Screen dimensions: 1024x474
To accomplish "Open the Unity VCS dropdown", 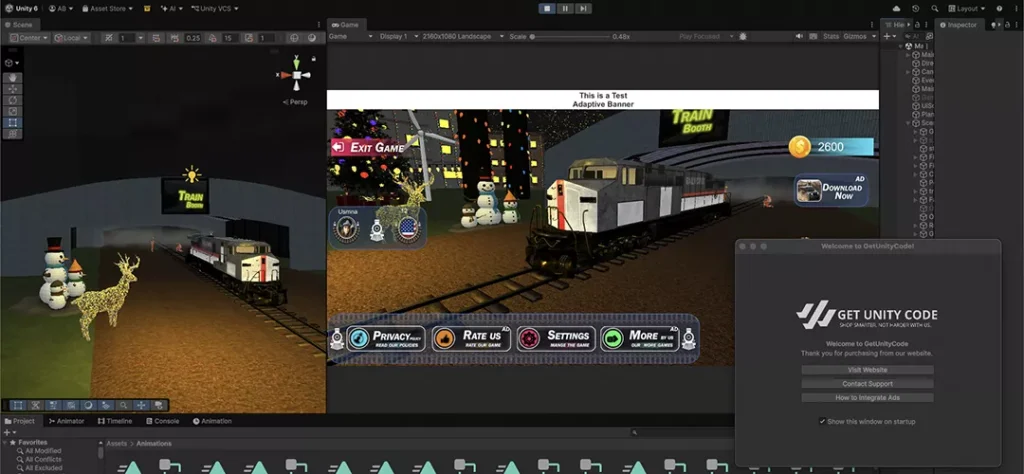I will tap(215, 8).
